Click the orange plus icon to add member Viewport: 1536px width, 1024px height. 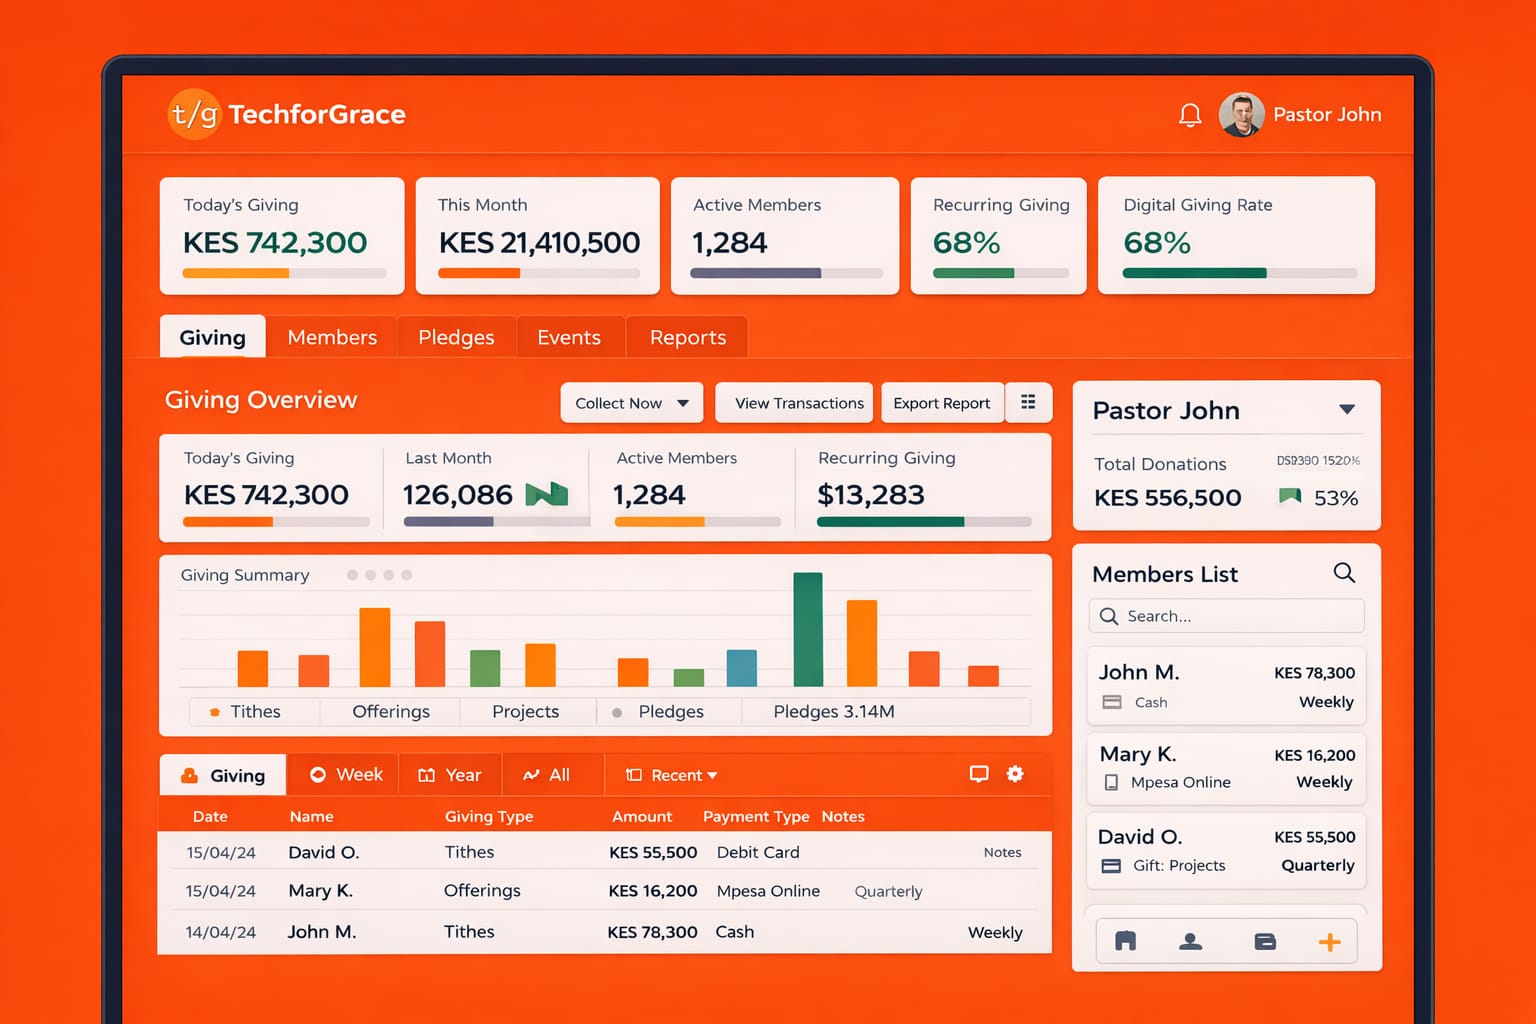pos(1329,942)
